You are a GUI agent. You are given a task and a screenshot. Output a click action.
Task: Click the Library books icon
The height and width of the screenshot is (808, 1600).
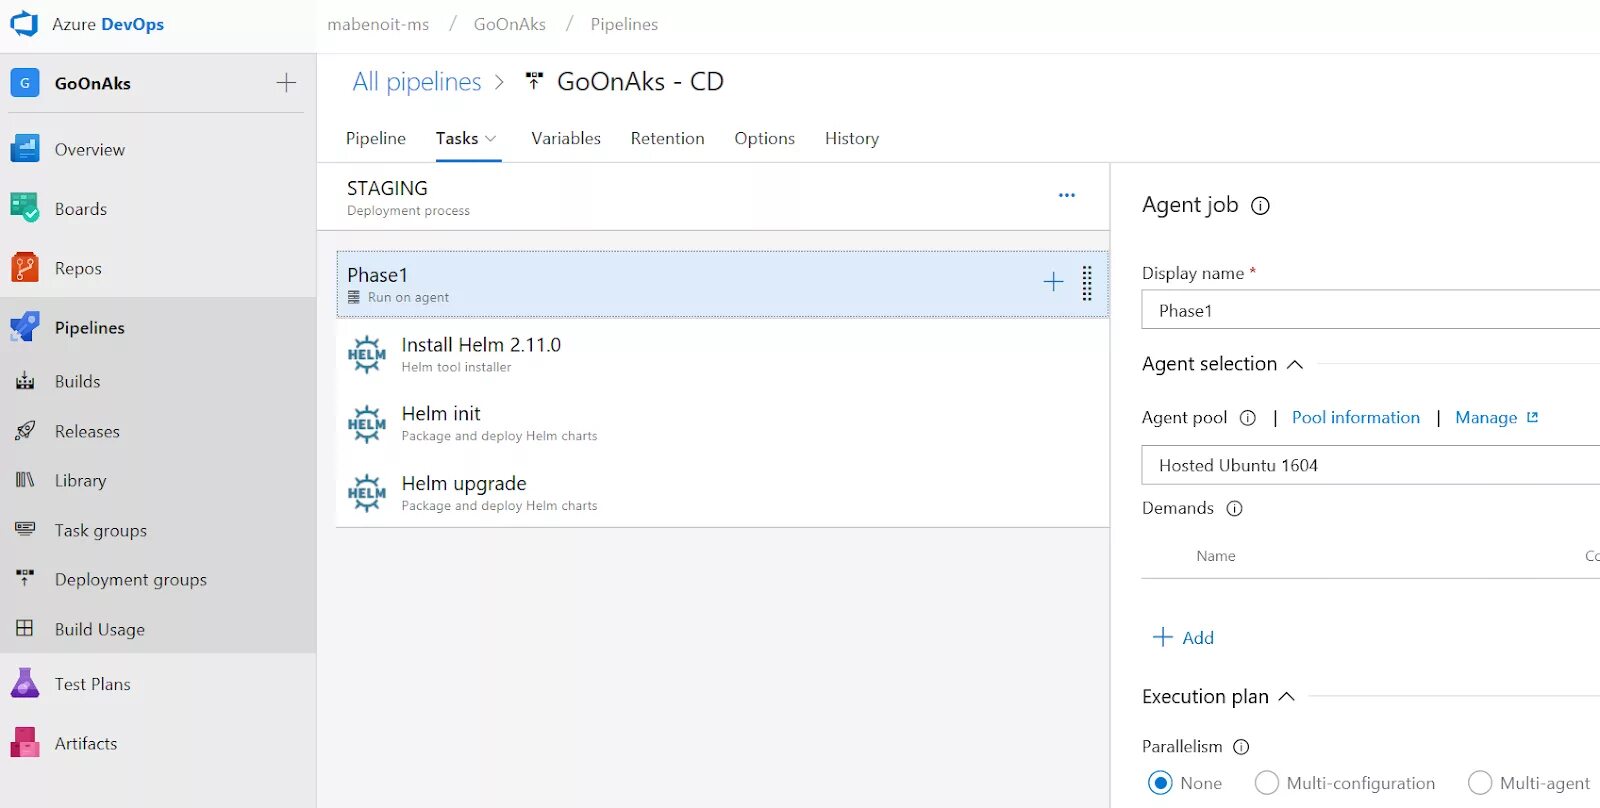click(x=25, y=480)
